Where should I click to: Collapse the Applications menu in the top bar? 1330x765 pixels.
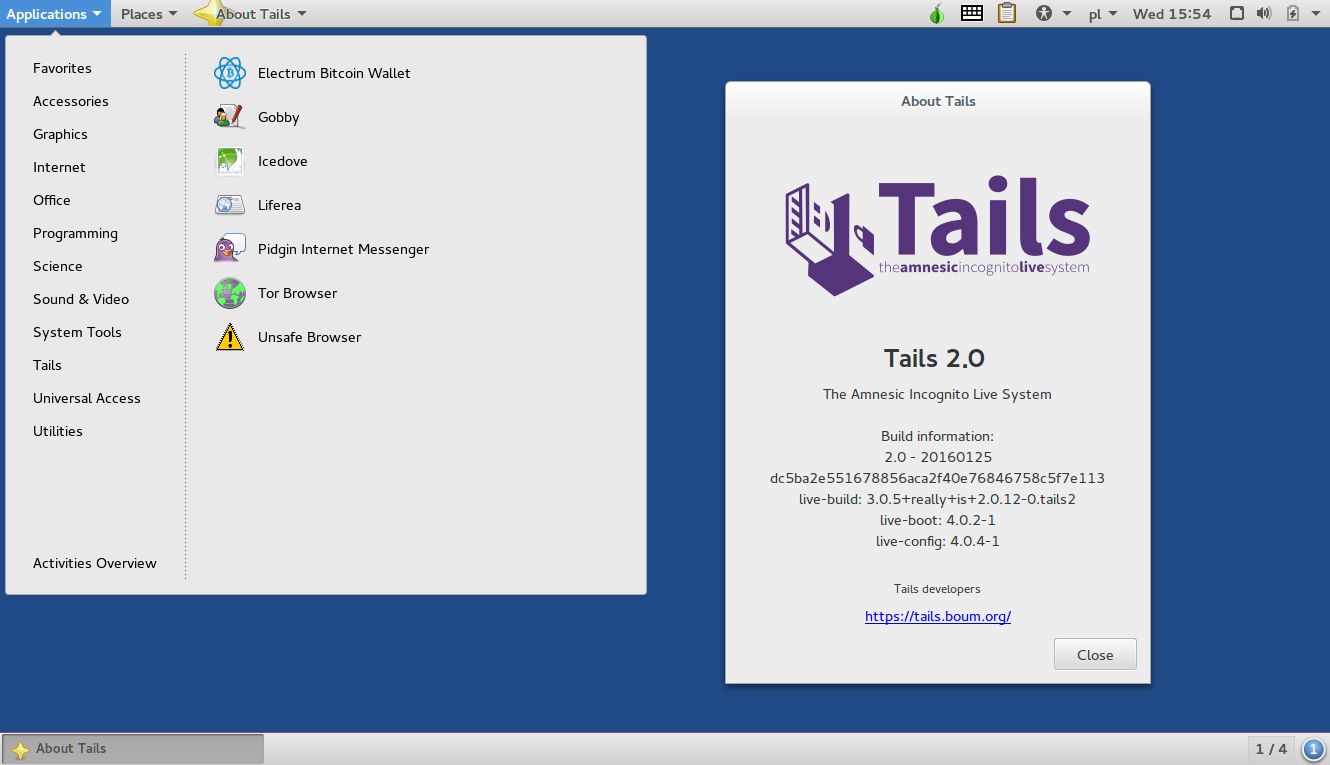55,14
